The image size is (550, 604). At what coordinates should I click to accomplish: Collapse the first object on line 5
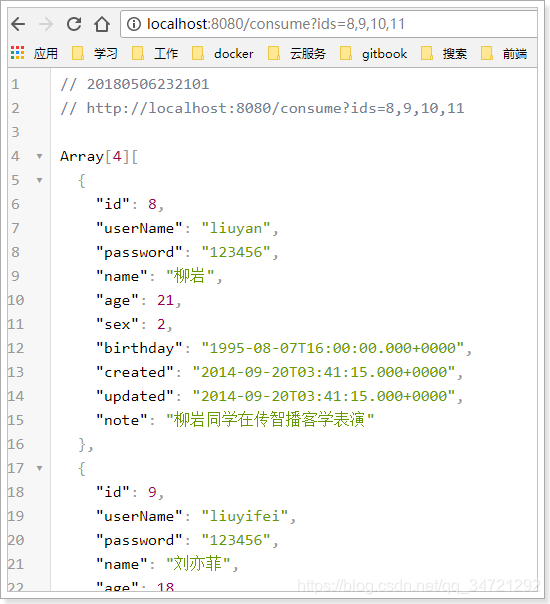pyautogui.click(x=39, y=180)
